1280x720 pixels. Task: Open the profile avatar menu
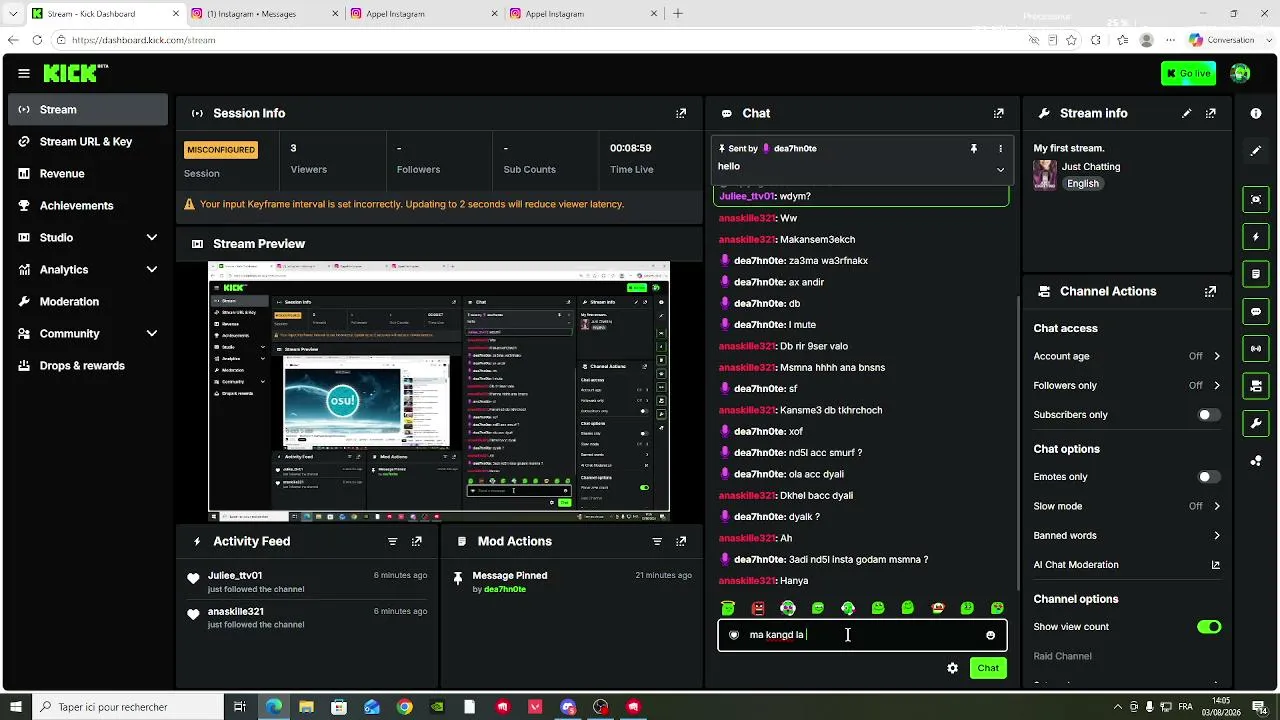1240,73
